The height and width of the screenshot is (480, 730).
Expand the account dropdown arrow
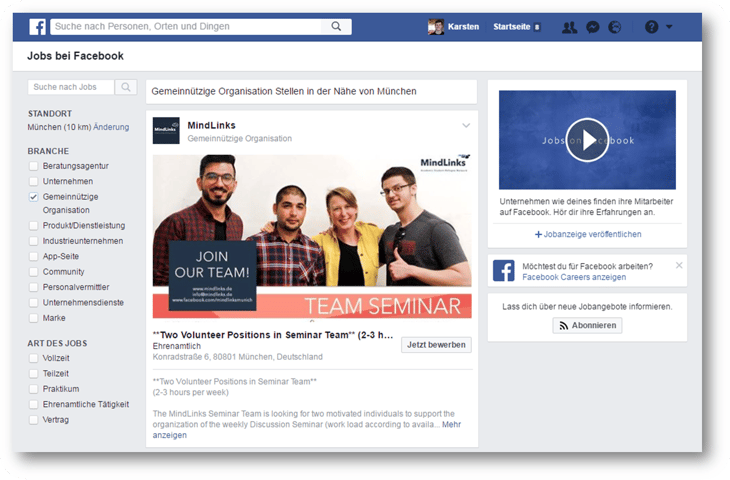click(669, 27)
